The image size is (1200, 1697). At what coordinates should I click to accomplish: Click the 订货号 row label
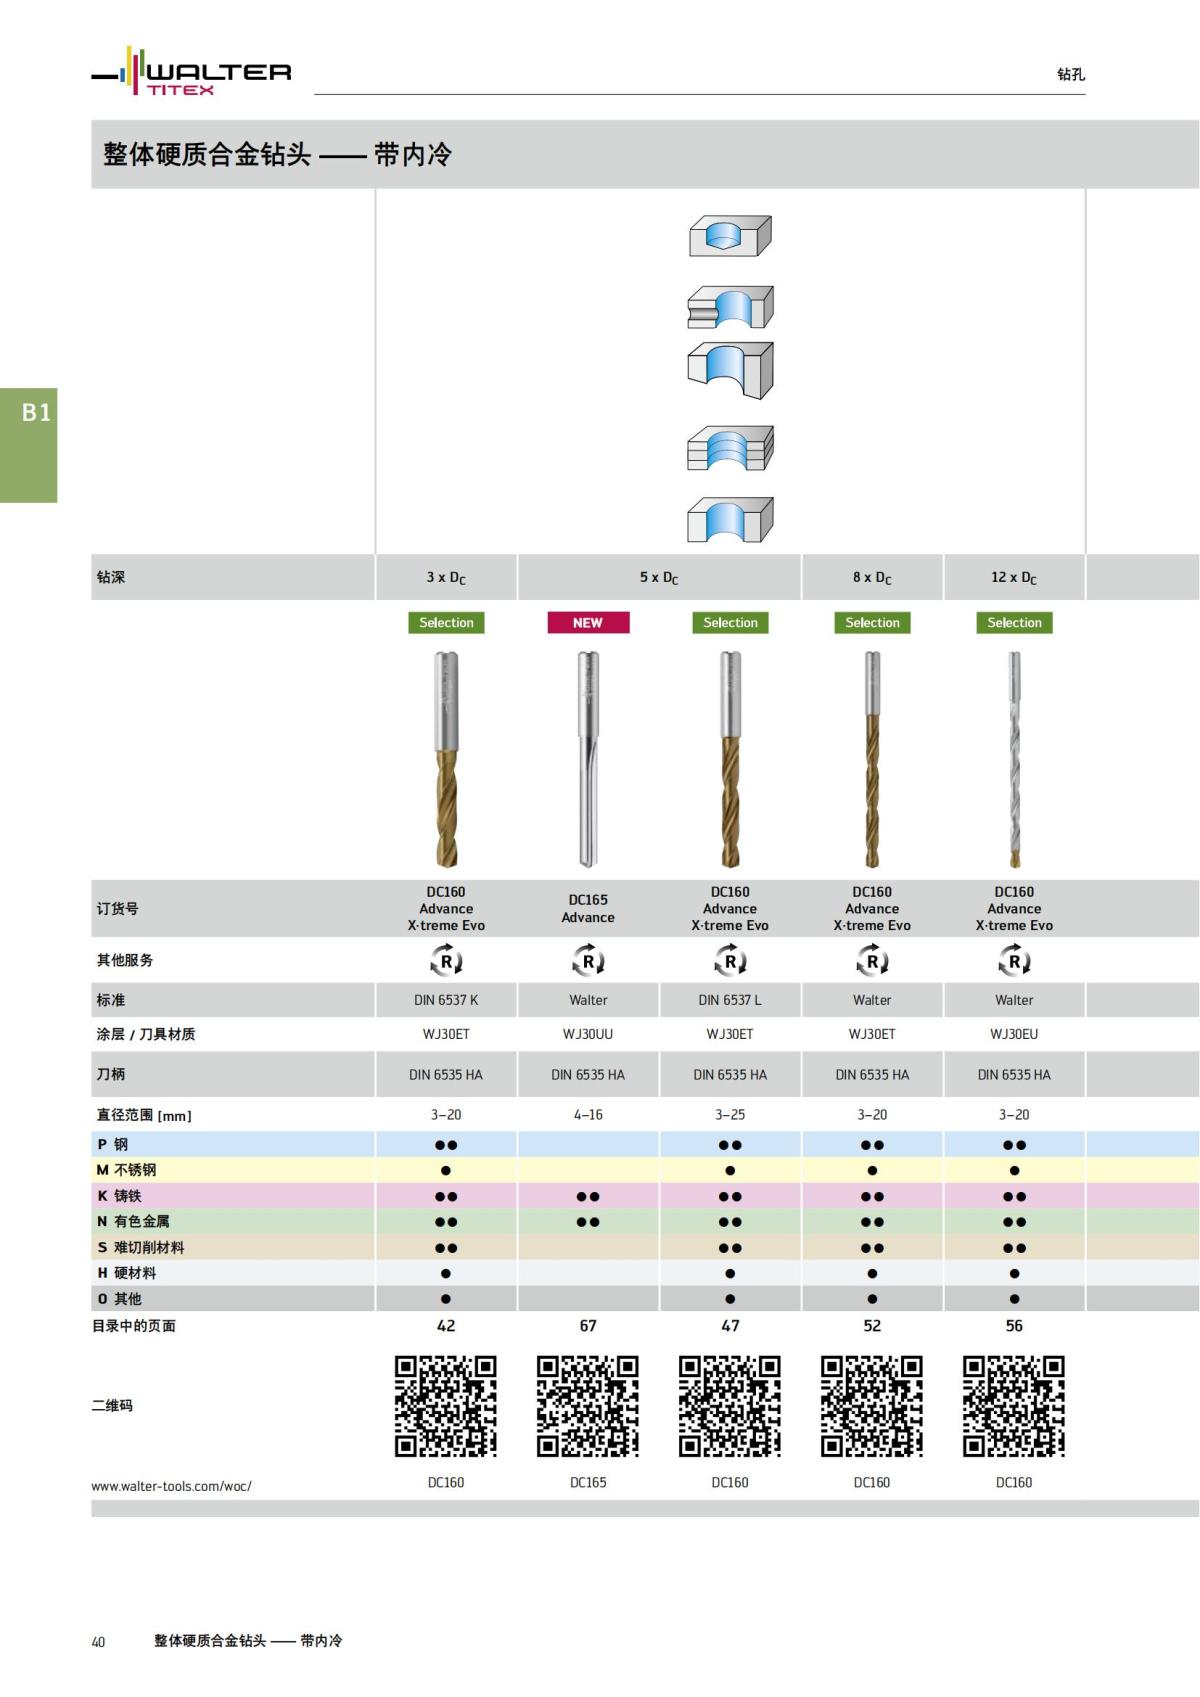[117, 908]
